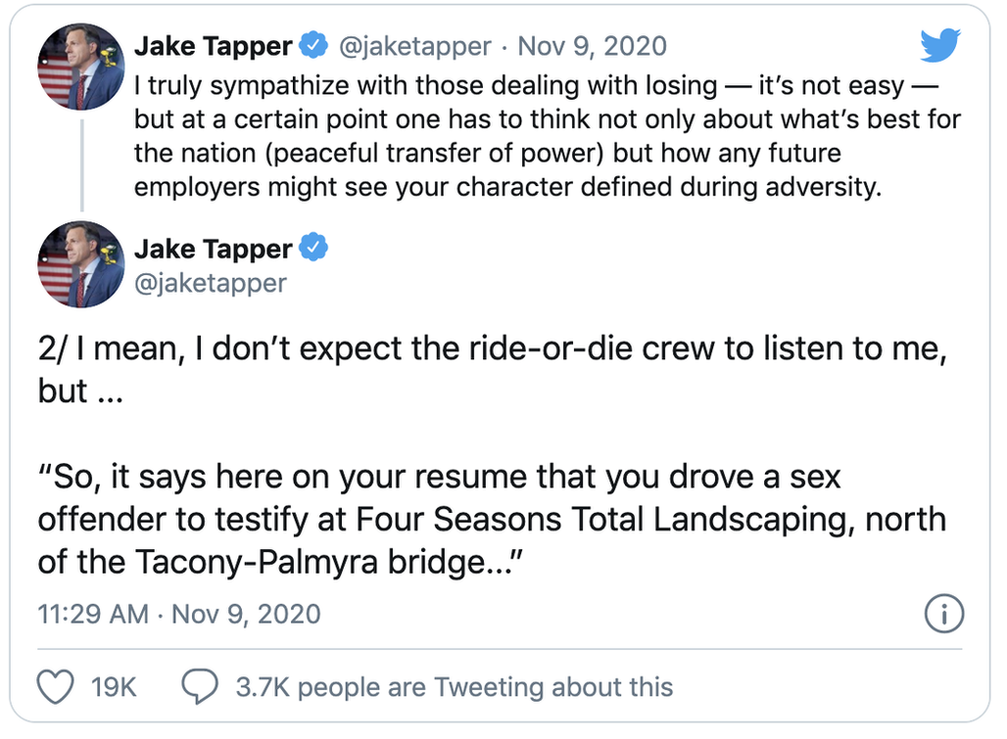Open Jake Tapper's avatar in the lower tweet

pyautogui.click(x=80, y=264)
